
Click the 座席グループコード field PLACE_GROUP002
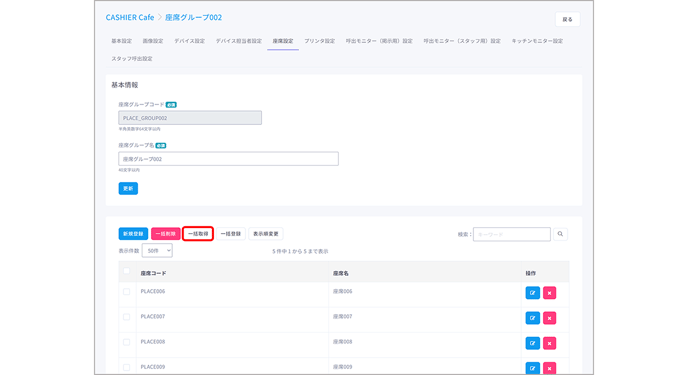coord(190,118)
